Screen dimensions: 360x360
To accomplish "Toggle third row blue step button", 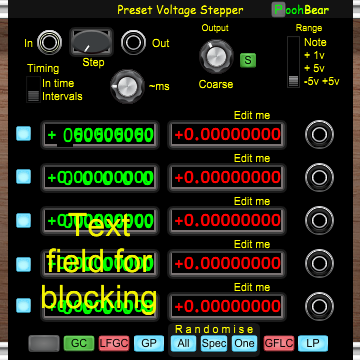I will point(24,220).
